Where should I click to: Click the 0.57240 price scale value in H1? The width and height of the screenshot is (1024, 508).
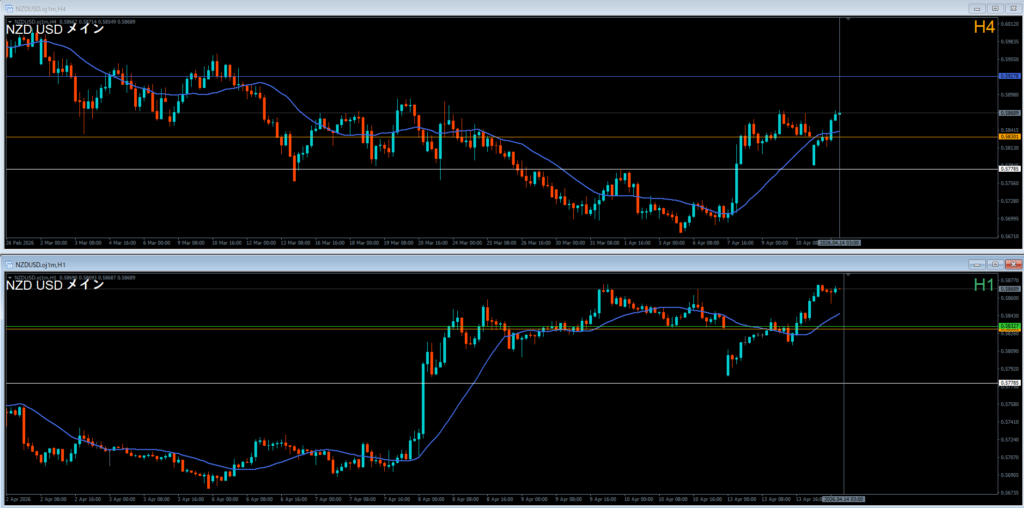point(1008,439)
